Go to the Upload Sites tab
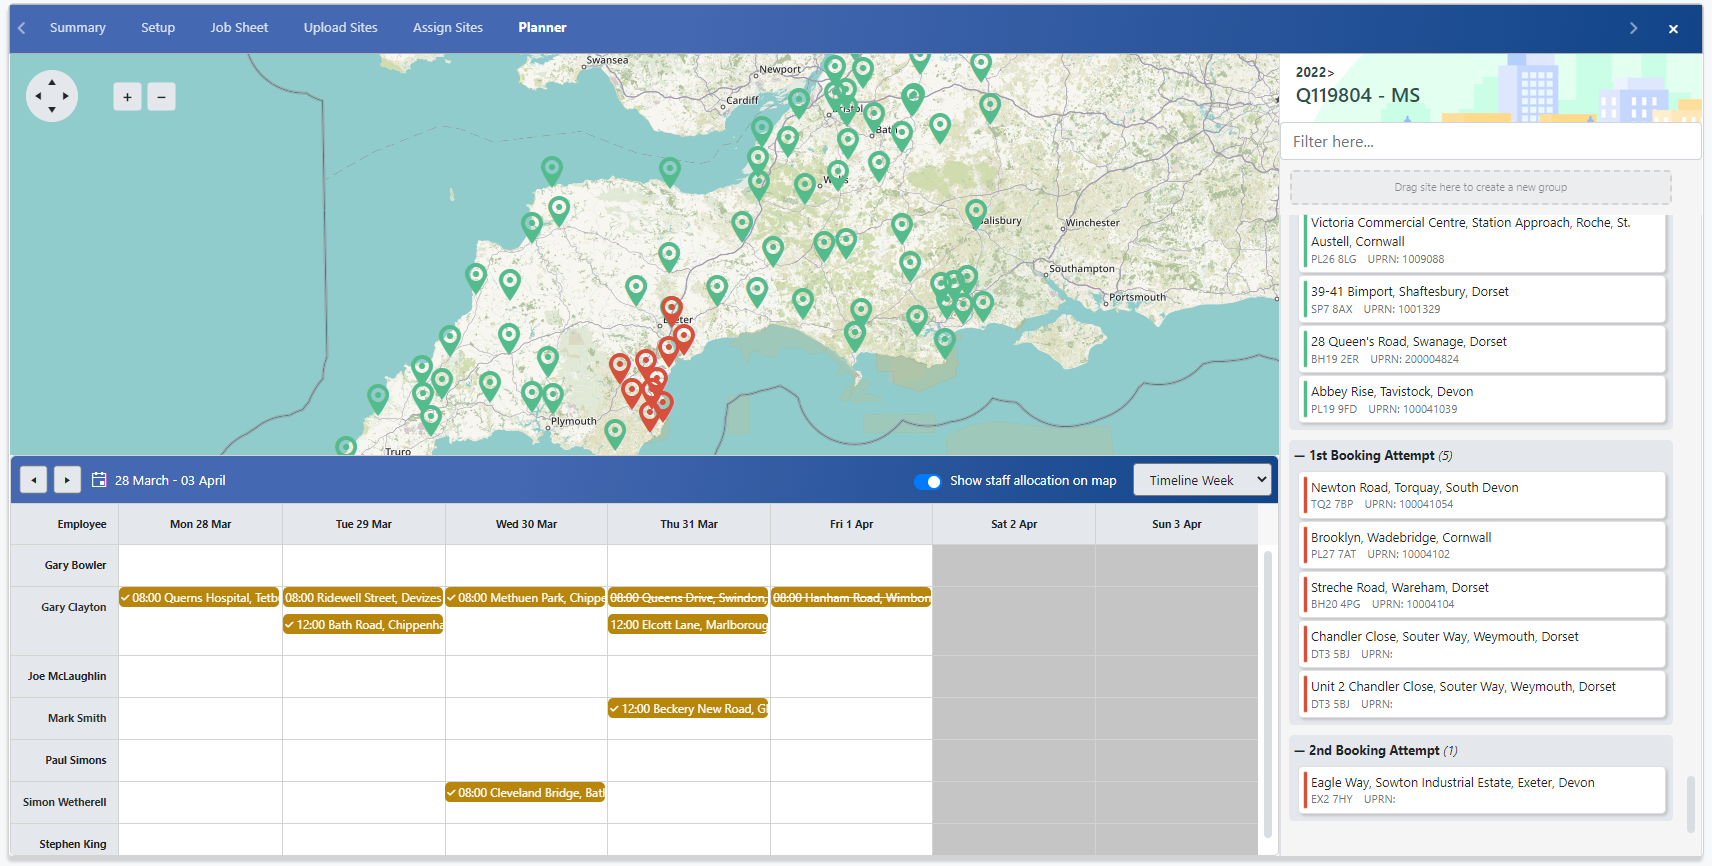 pos(341,28)
